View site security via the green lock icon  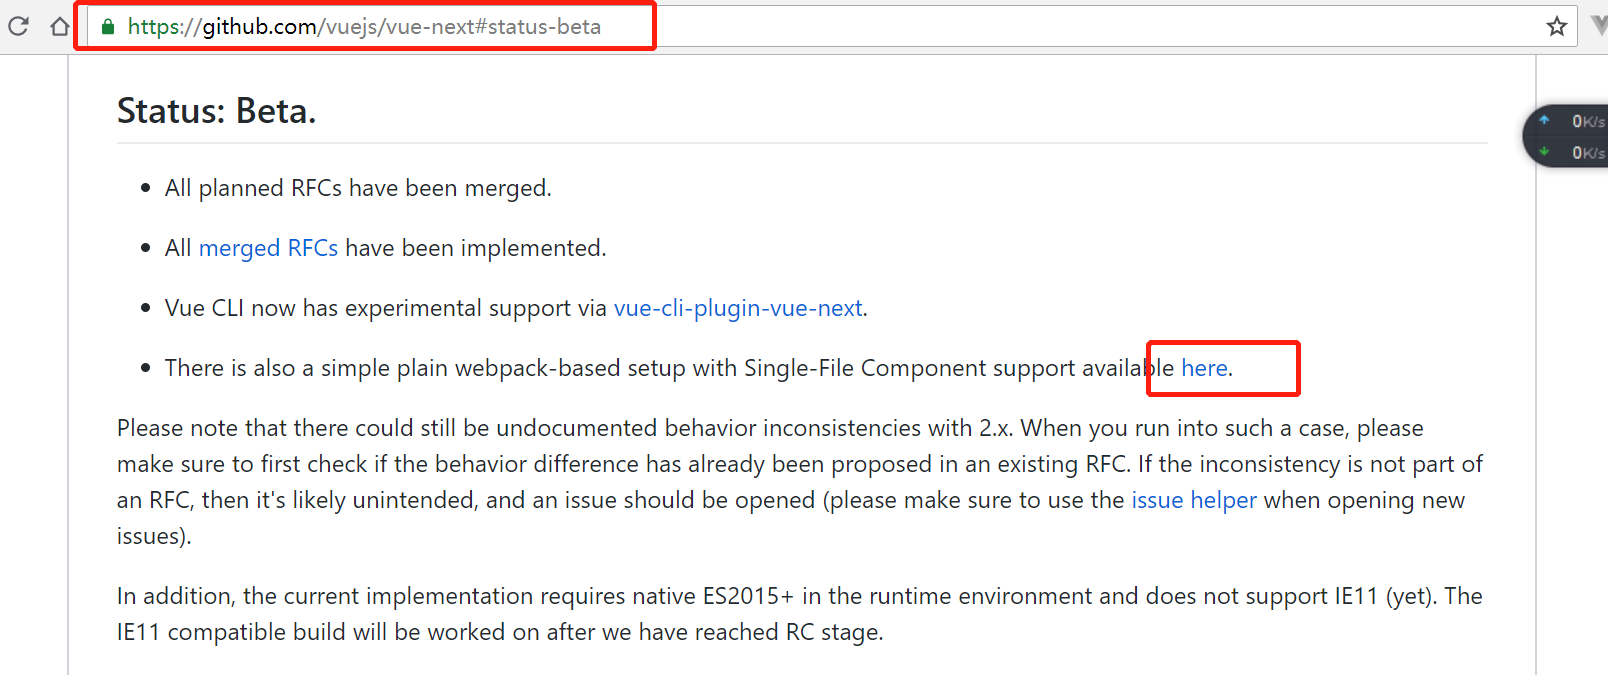point(108,27)
